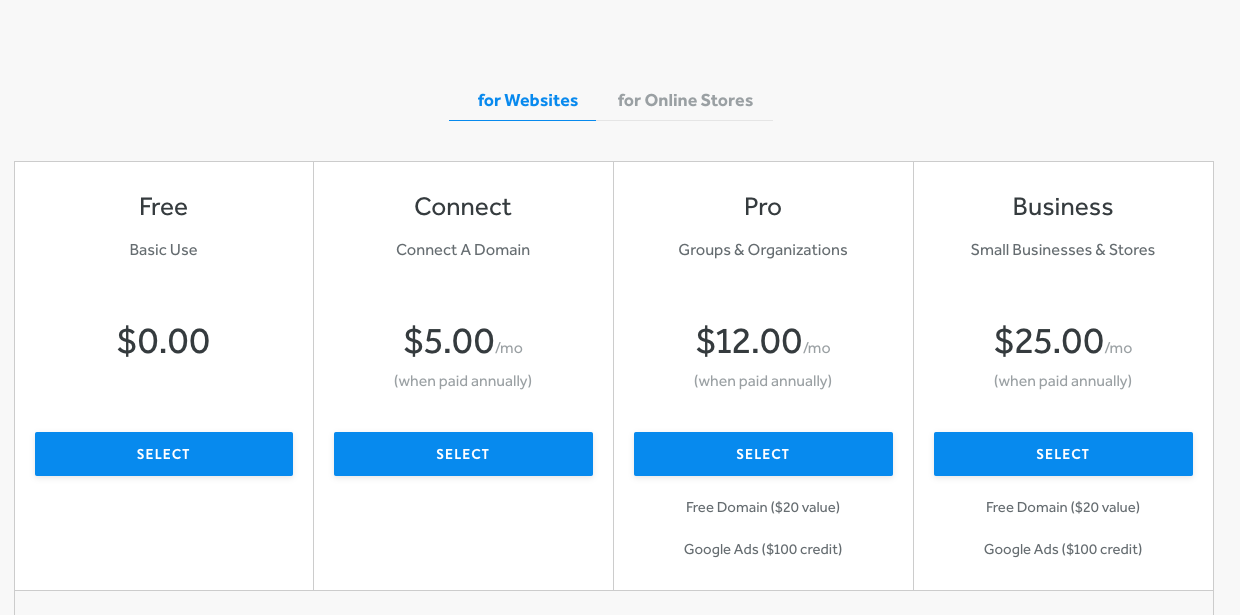1240x615 pixels.
Task: Click SELECT under the Connect plan
Action: pyautogui.click(x=463, y=453)
